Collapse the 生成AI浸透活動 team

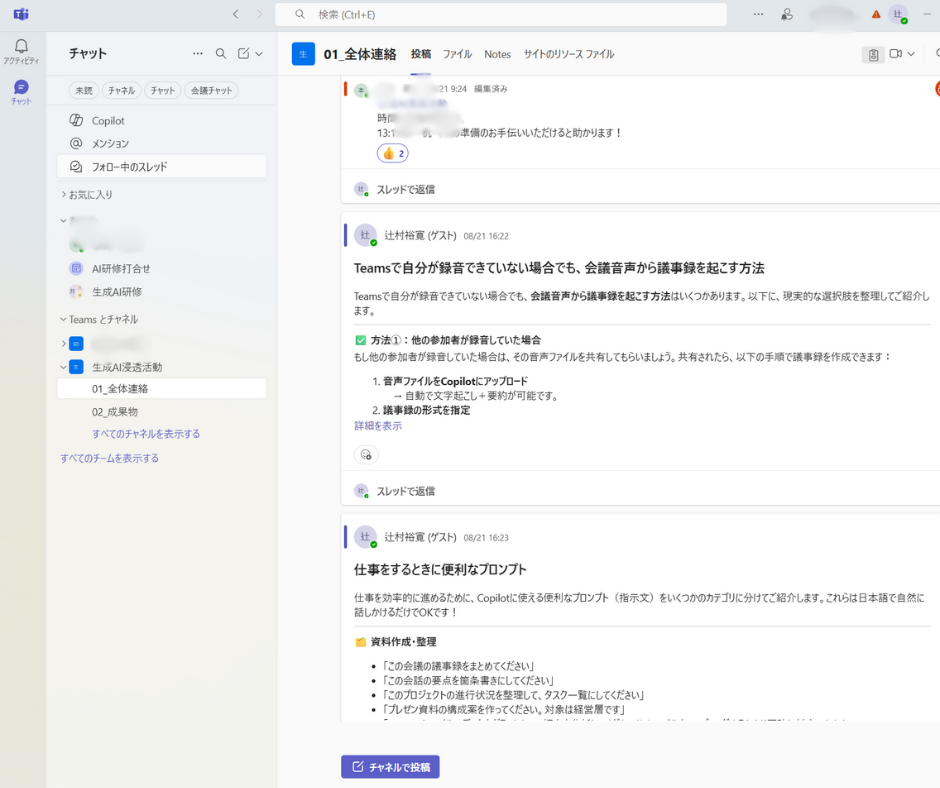64,367
